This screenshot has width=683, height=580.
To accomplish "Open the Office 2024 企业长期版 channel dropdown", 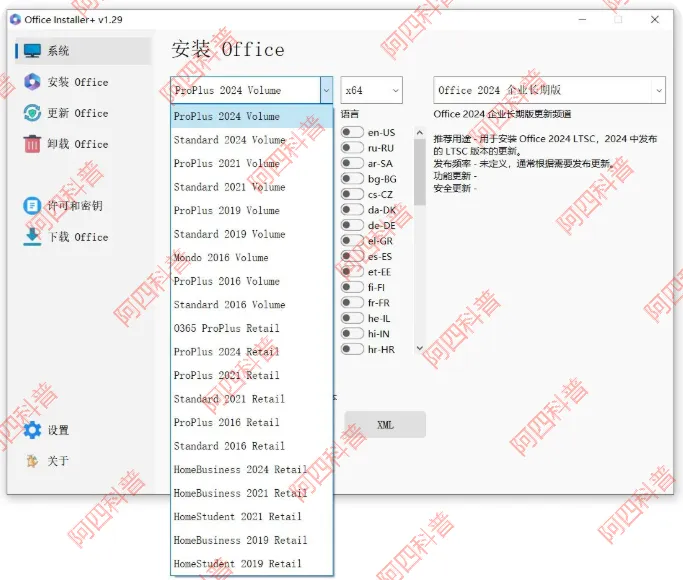I will coord(549,90).
